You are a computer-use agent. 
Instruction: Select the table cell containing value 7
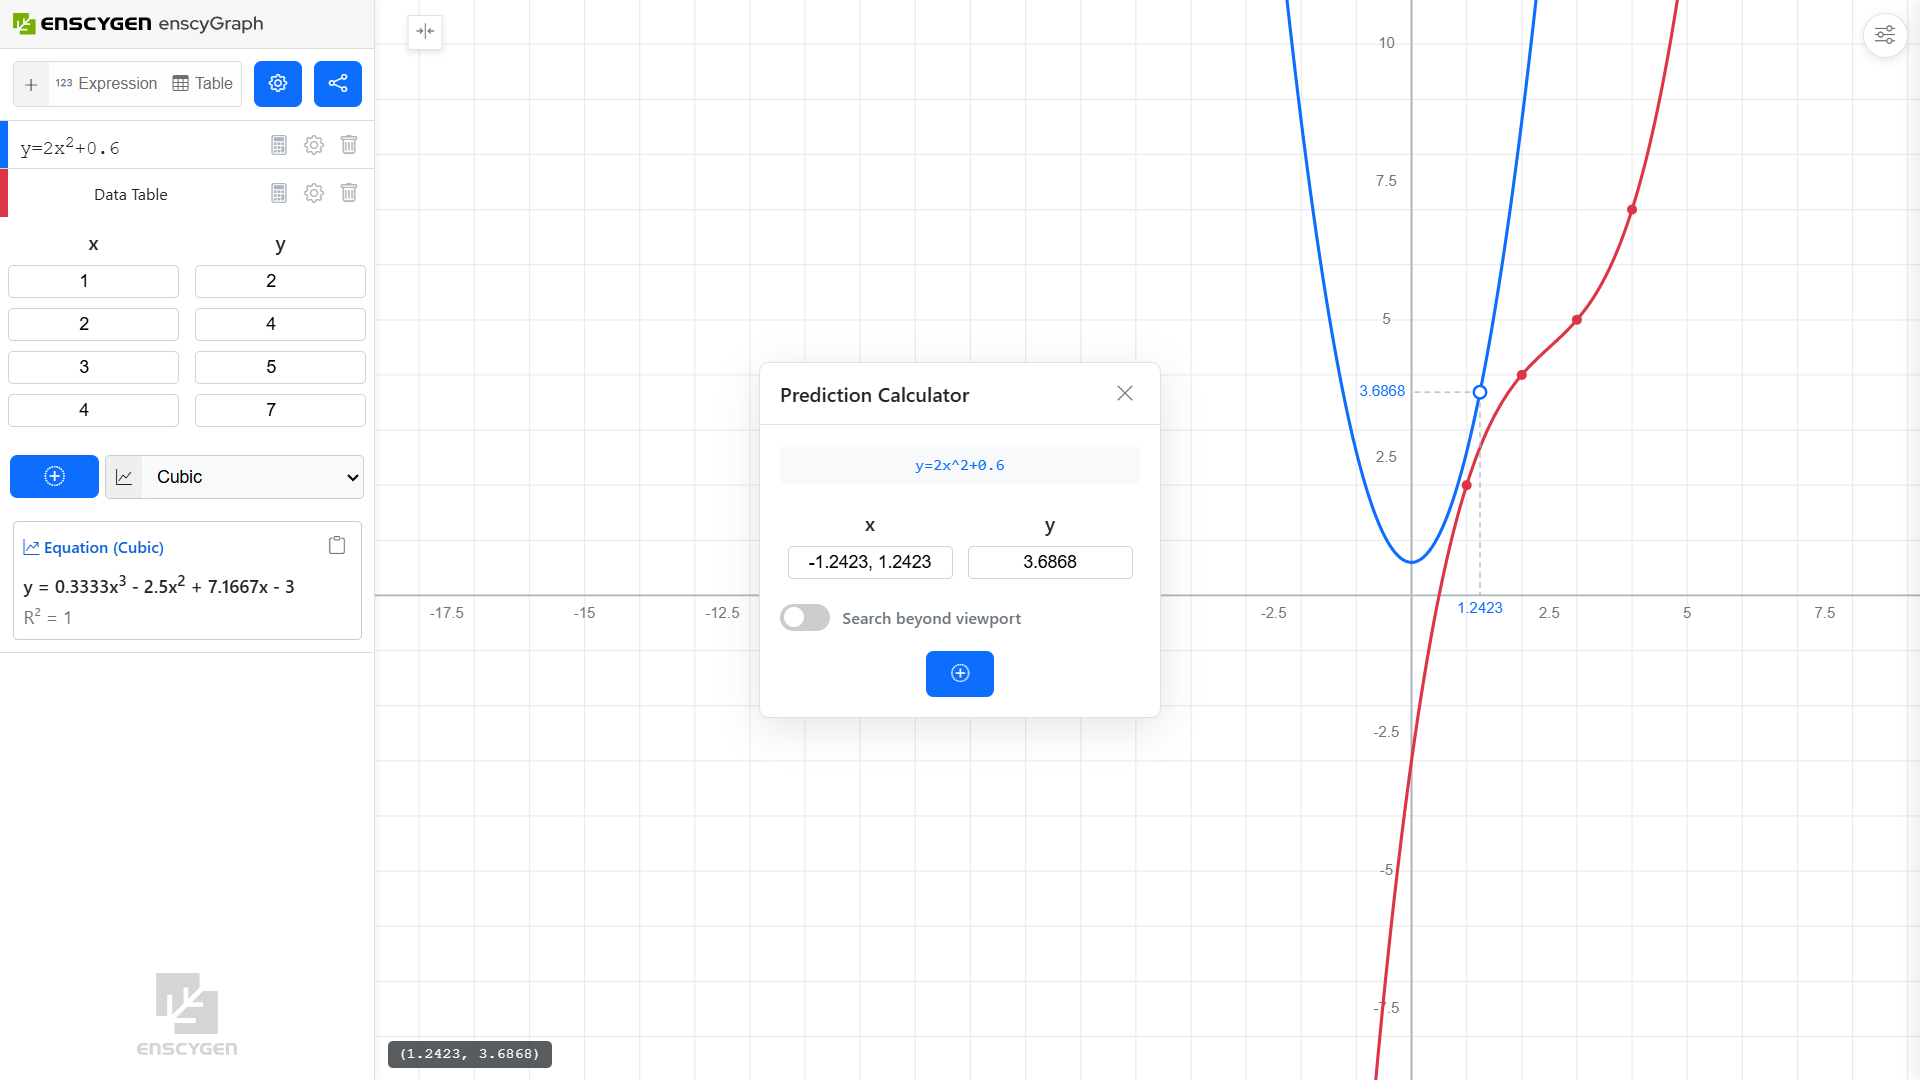point(280,410)
